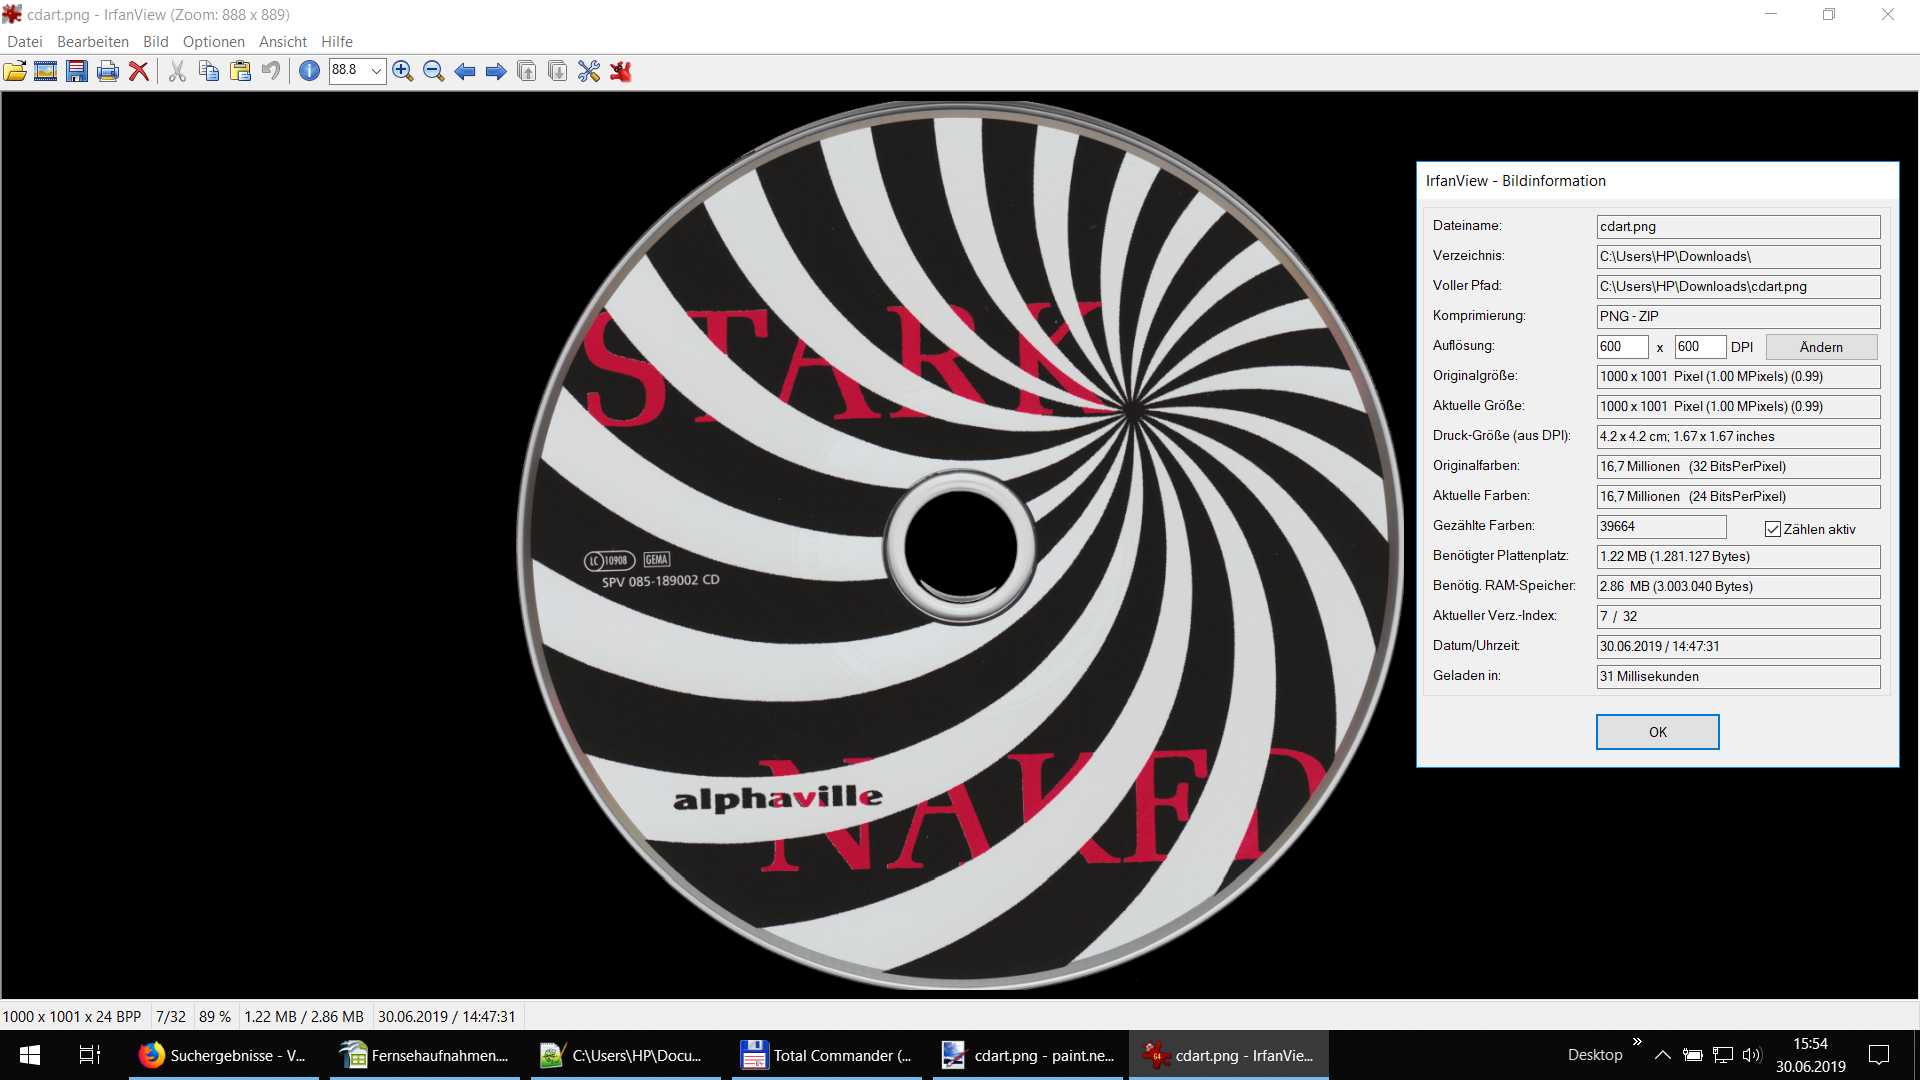Click the Verzeichnis path field
The image size is (1920, 1080).
tap(1738, 257)
